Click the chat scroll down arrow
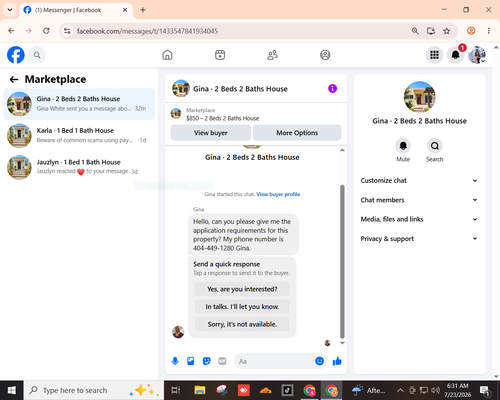Screen dimensions: 500x400 pos(342,343)
